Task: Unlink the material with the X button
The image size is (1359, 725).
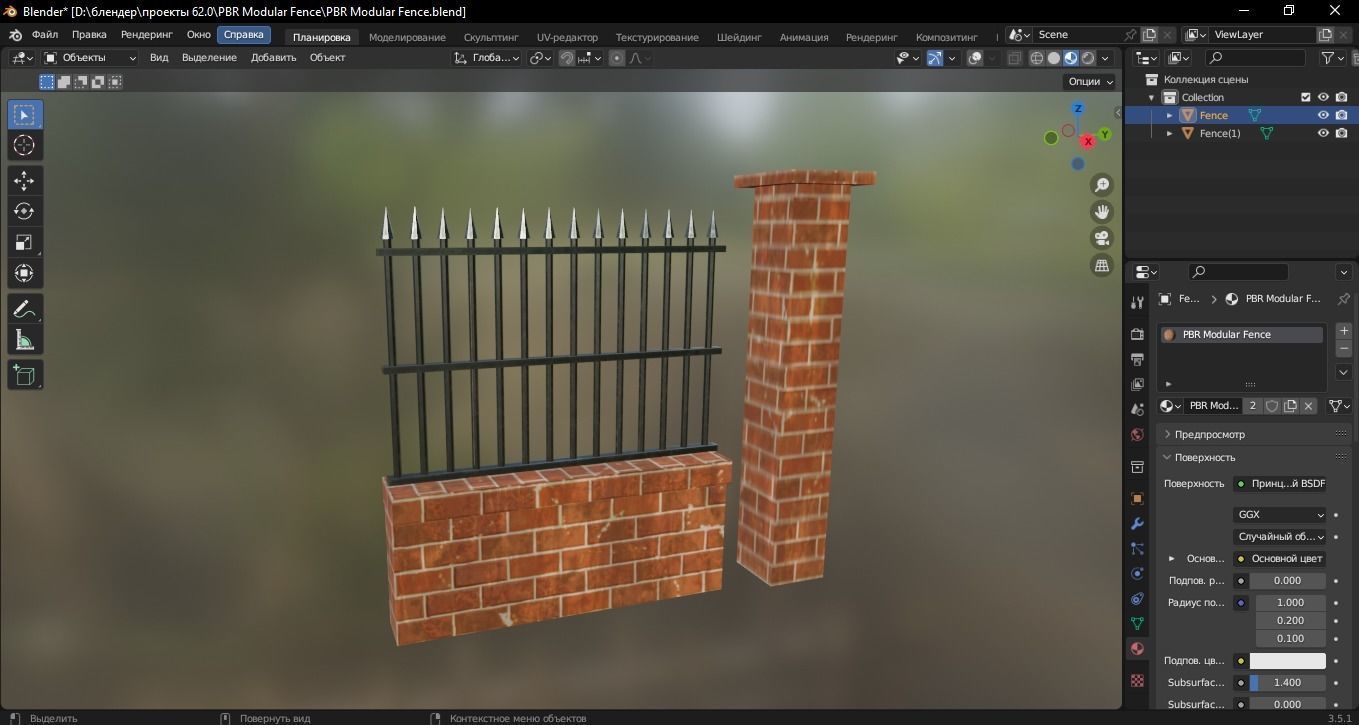Action: pos(1308,406)
